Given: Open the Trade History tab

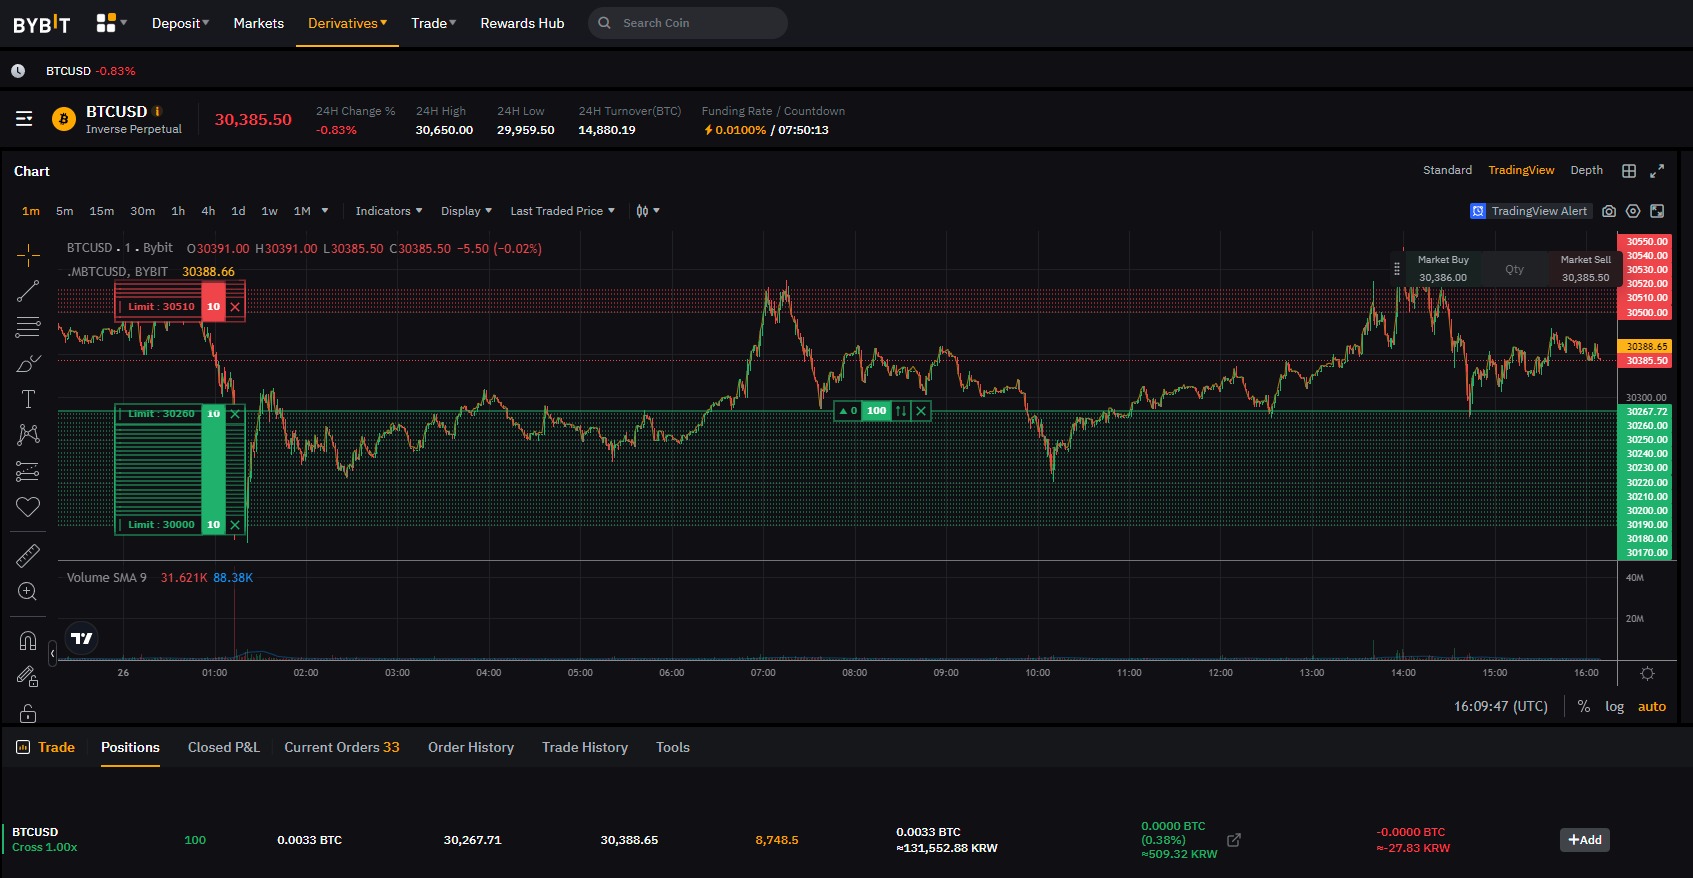Looking at the screenshot, I should click(x=585, y=747).
